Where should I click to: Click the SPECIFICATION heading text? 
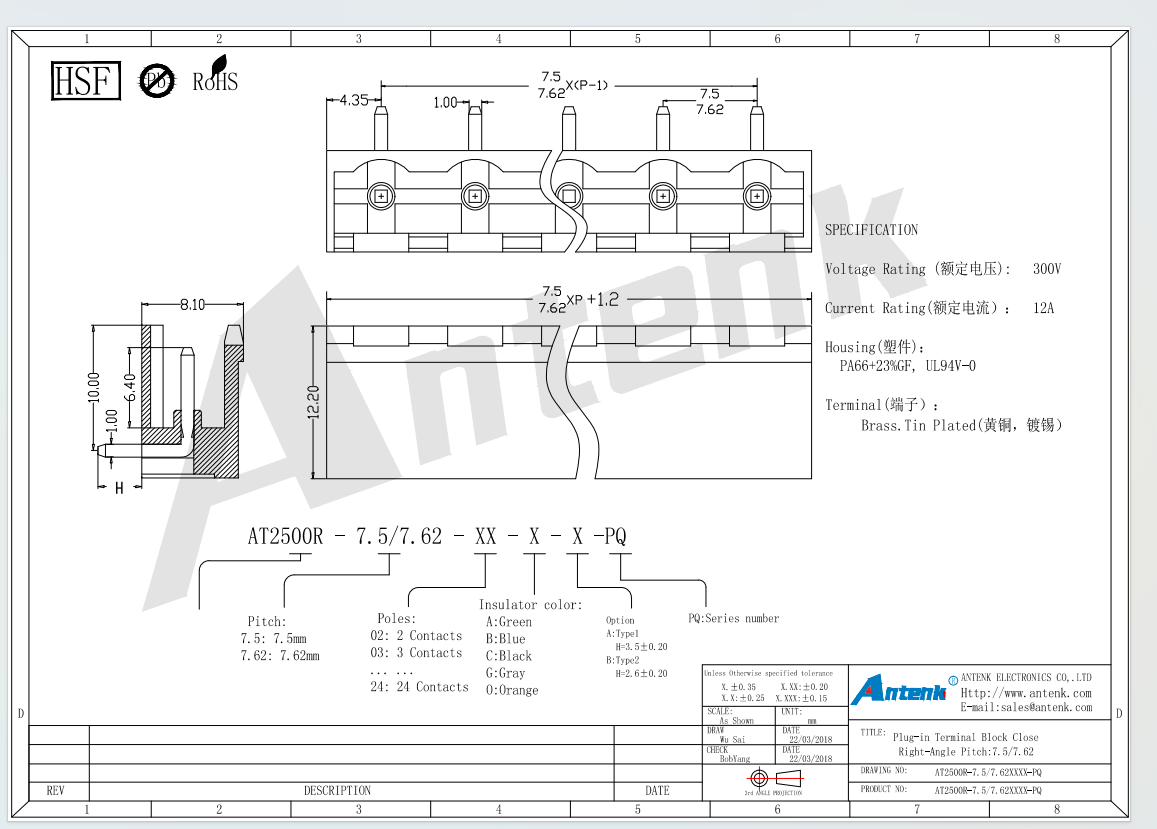coord(871,230)
